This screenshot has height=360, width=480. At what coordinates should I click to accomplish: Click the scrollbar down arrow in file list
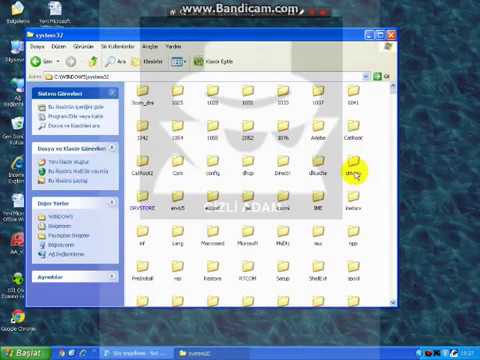tap(393, 302)
